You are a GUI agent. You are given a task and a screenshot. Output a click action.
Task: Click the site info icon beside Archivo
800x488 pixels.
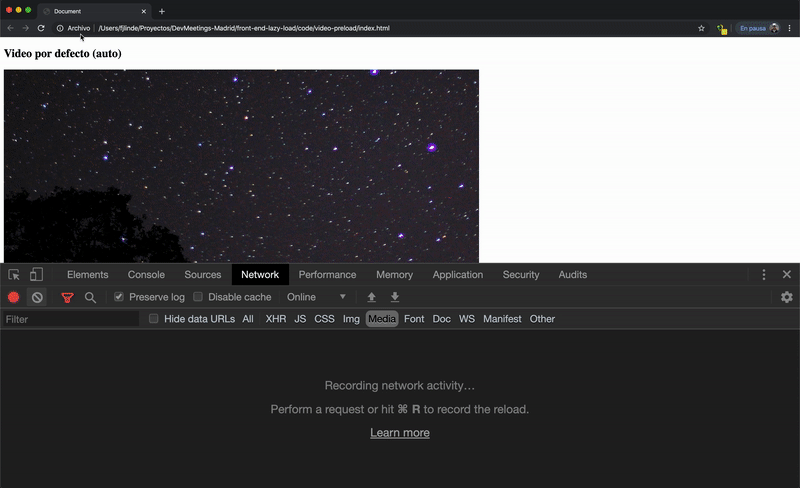60,28
